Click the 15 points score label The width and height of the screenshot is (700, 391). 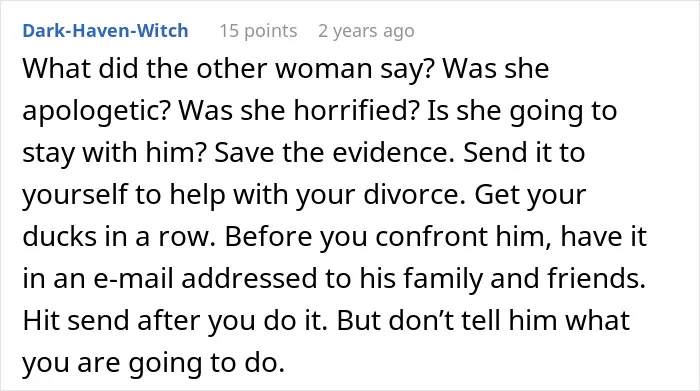258,31
